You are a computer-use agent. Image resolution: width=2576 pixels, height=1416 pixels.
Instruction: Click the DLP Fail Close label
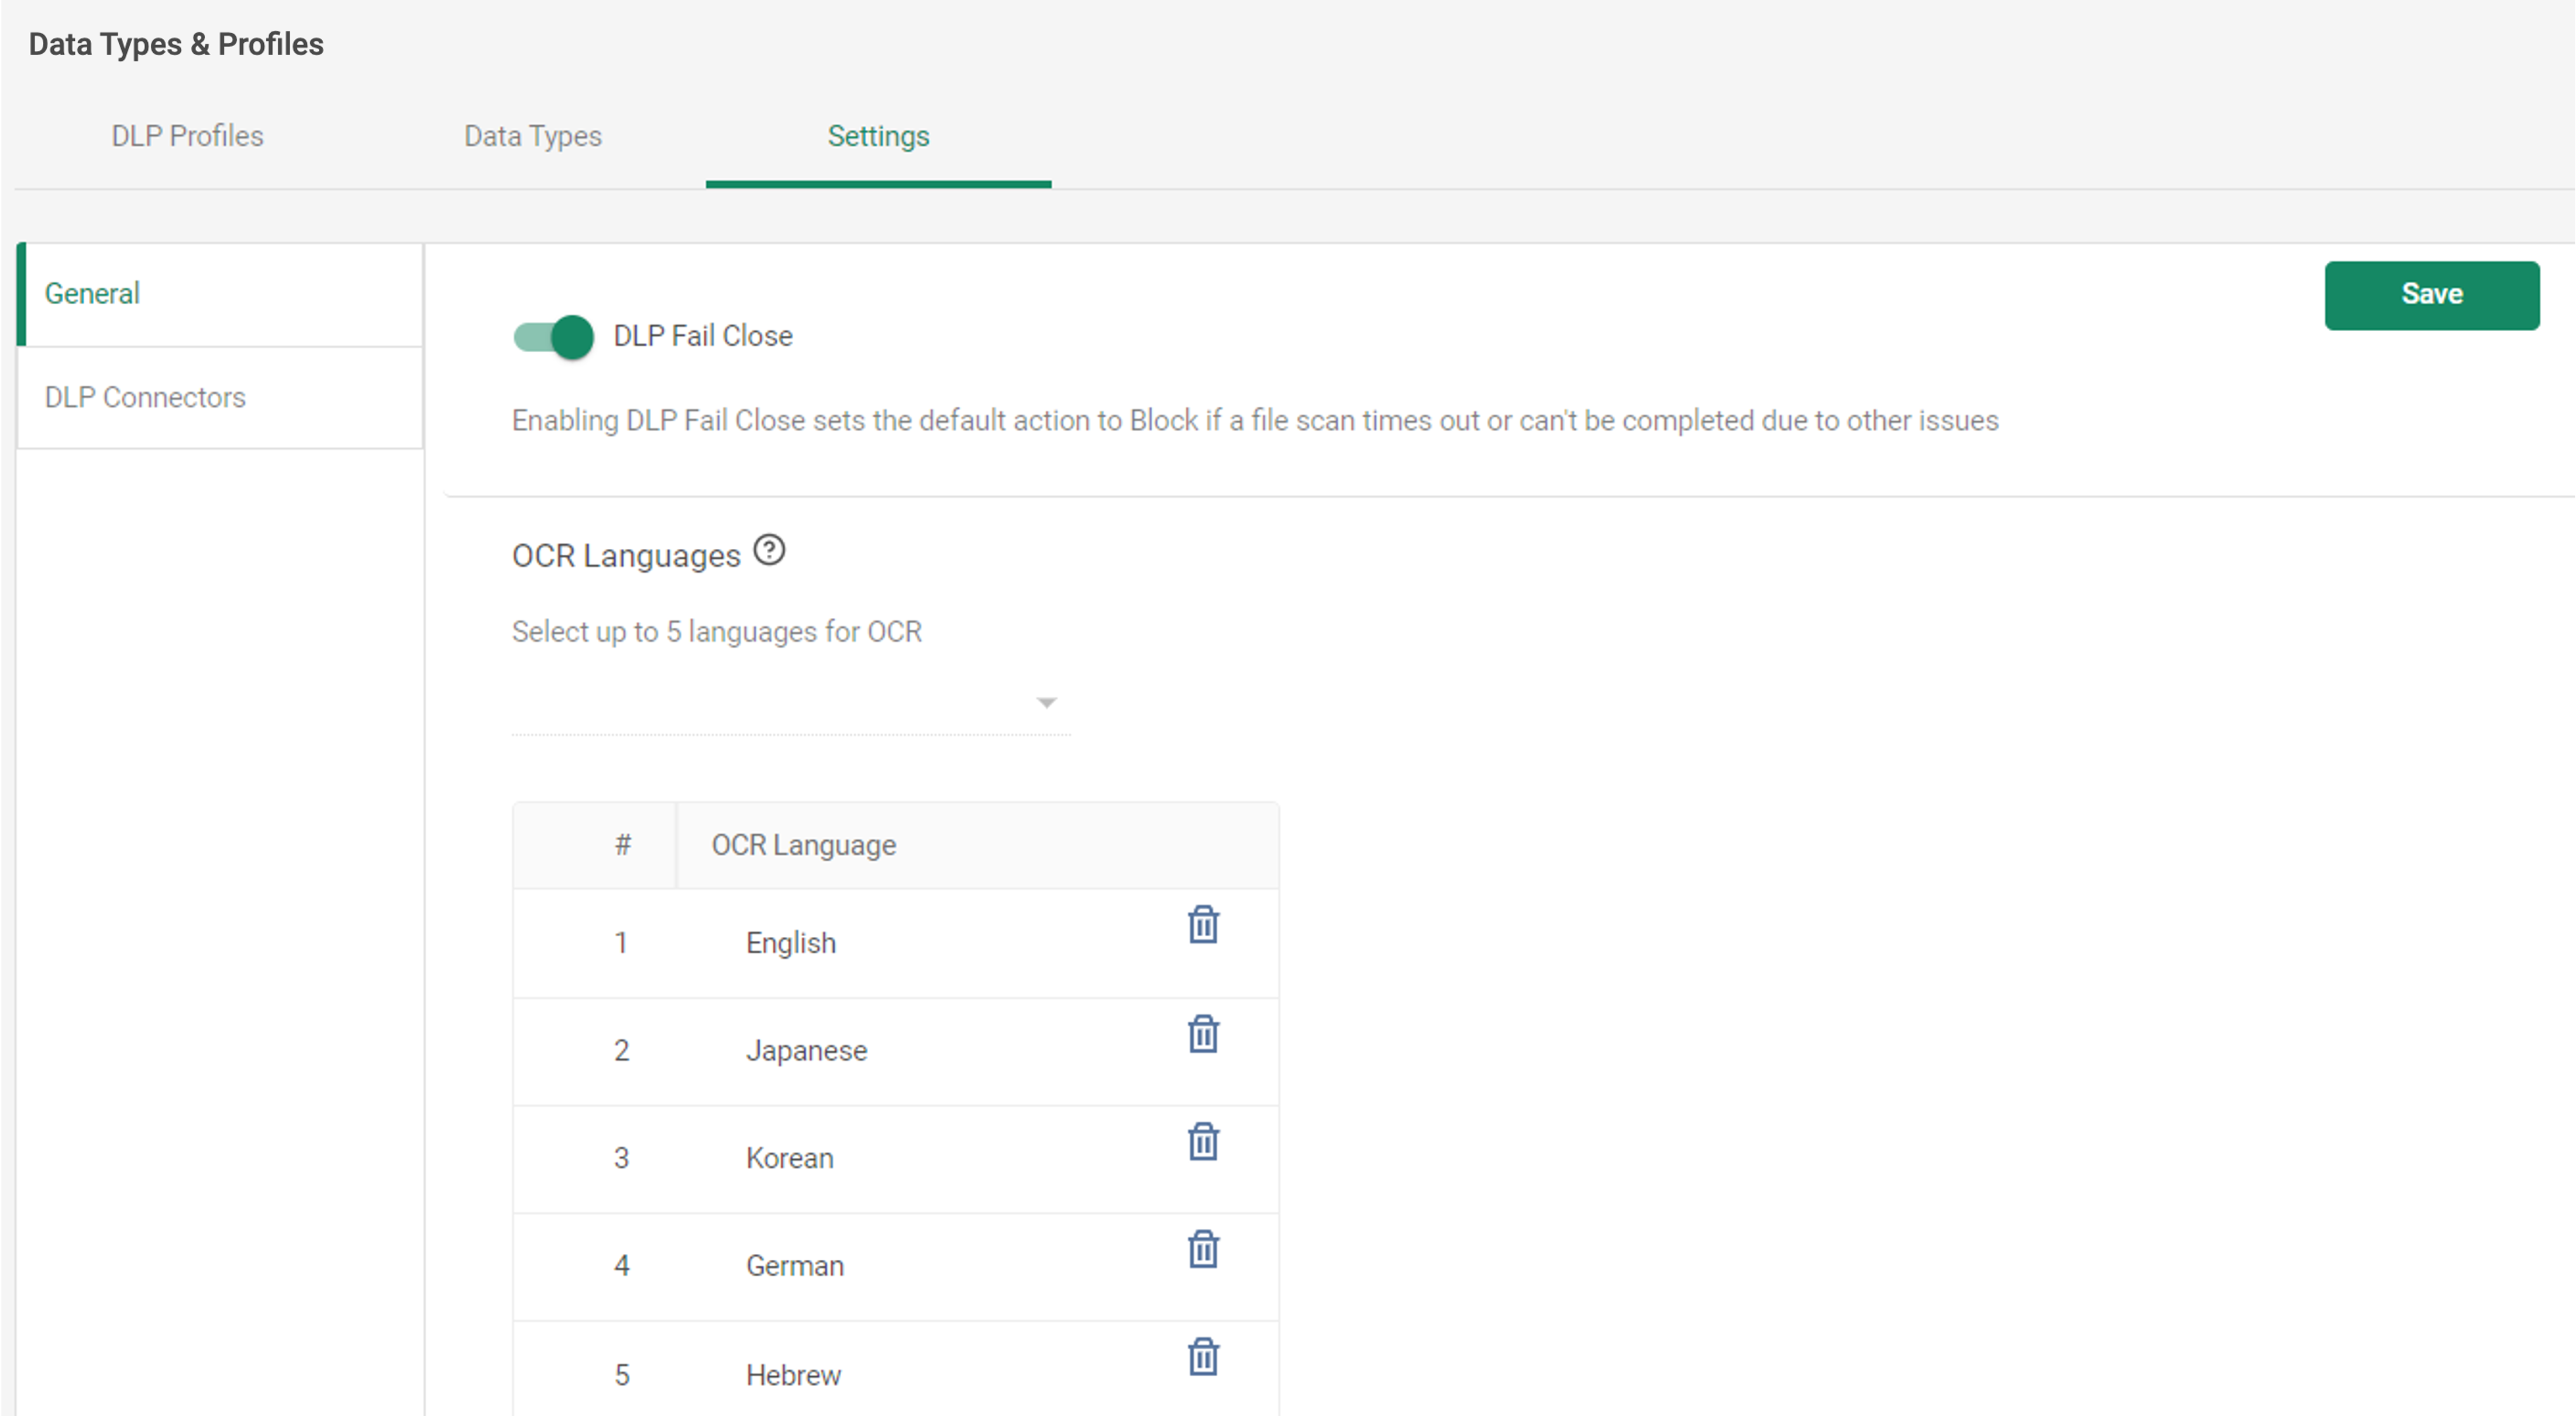coord(702,336)
